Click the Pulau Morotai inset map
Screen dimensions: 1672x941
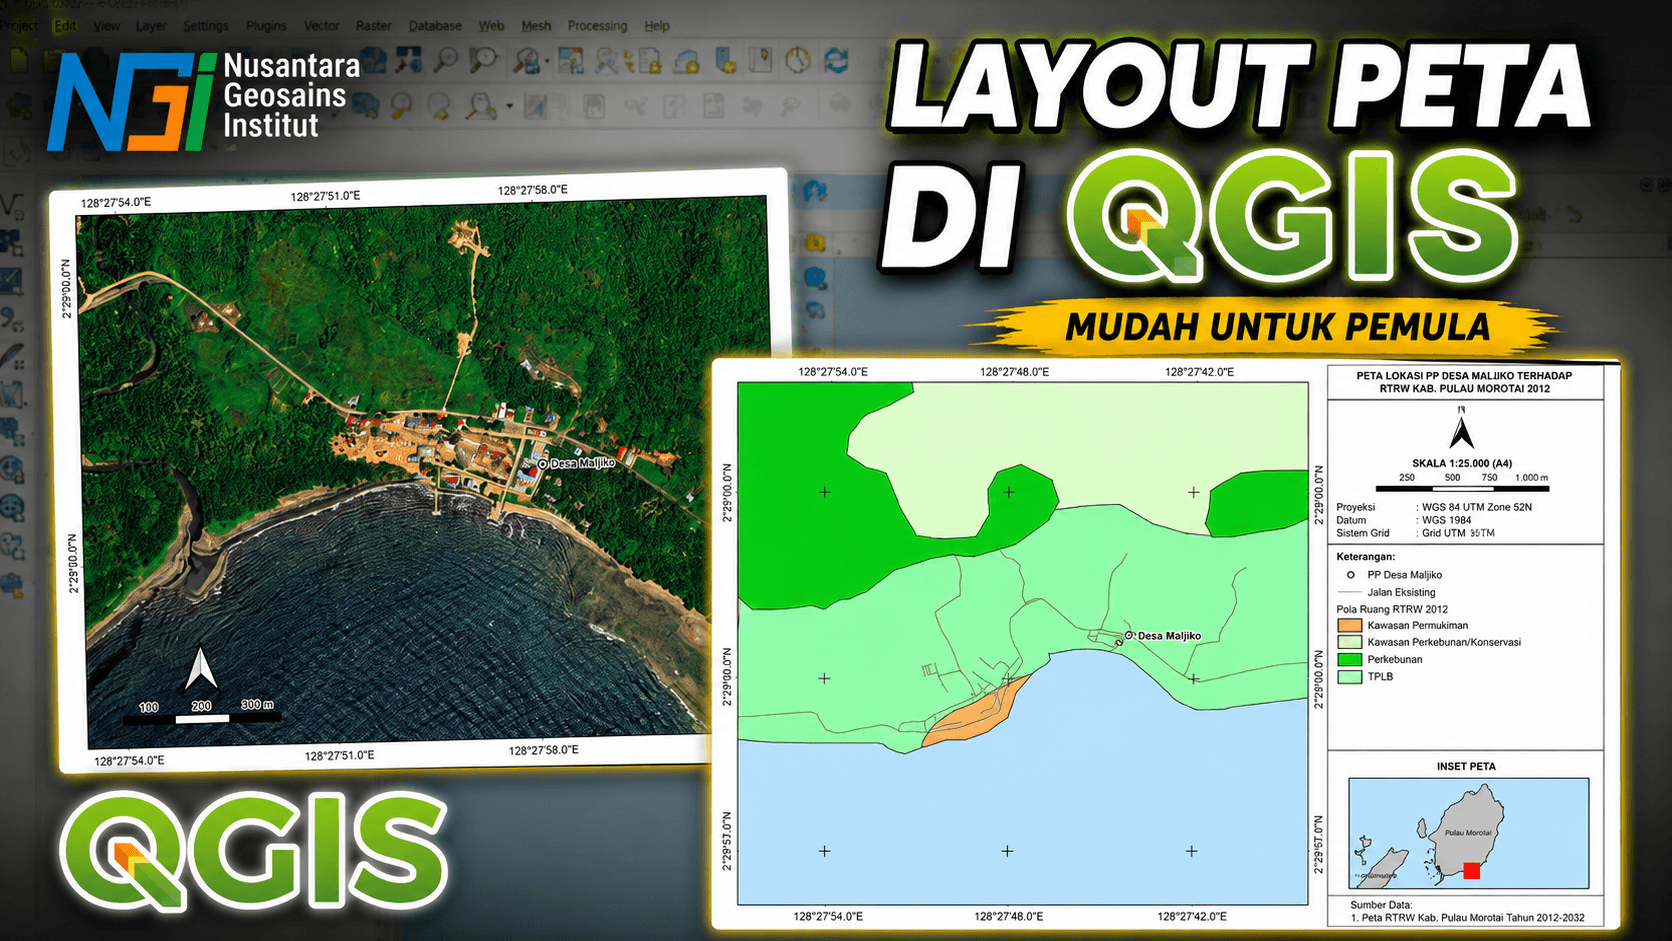(1468, 833)
